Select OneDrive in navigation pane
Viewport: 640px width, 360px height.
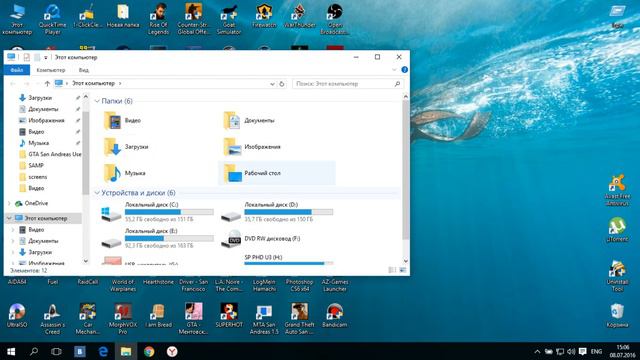36,203
